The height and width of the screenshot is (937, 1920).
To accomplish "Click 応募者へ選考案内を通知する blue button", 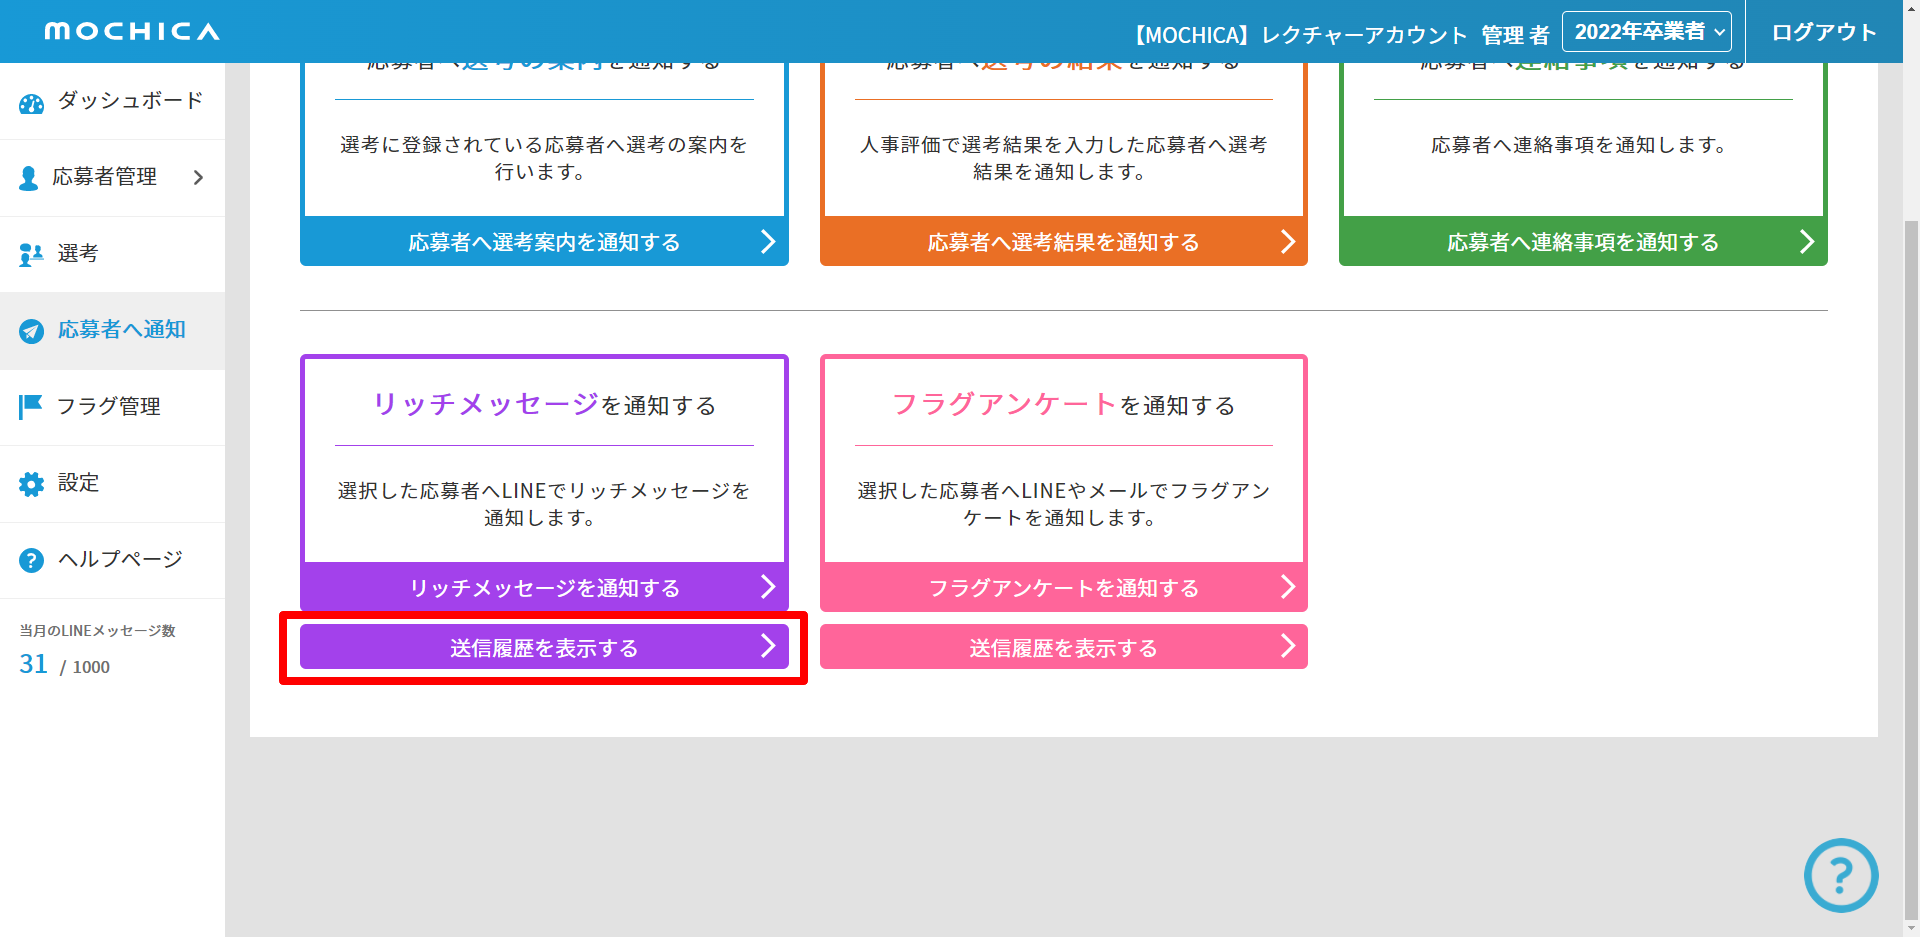I will tap(544, 242).
